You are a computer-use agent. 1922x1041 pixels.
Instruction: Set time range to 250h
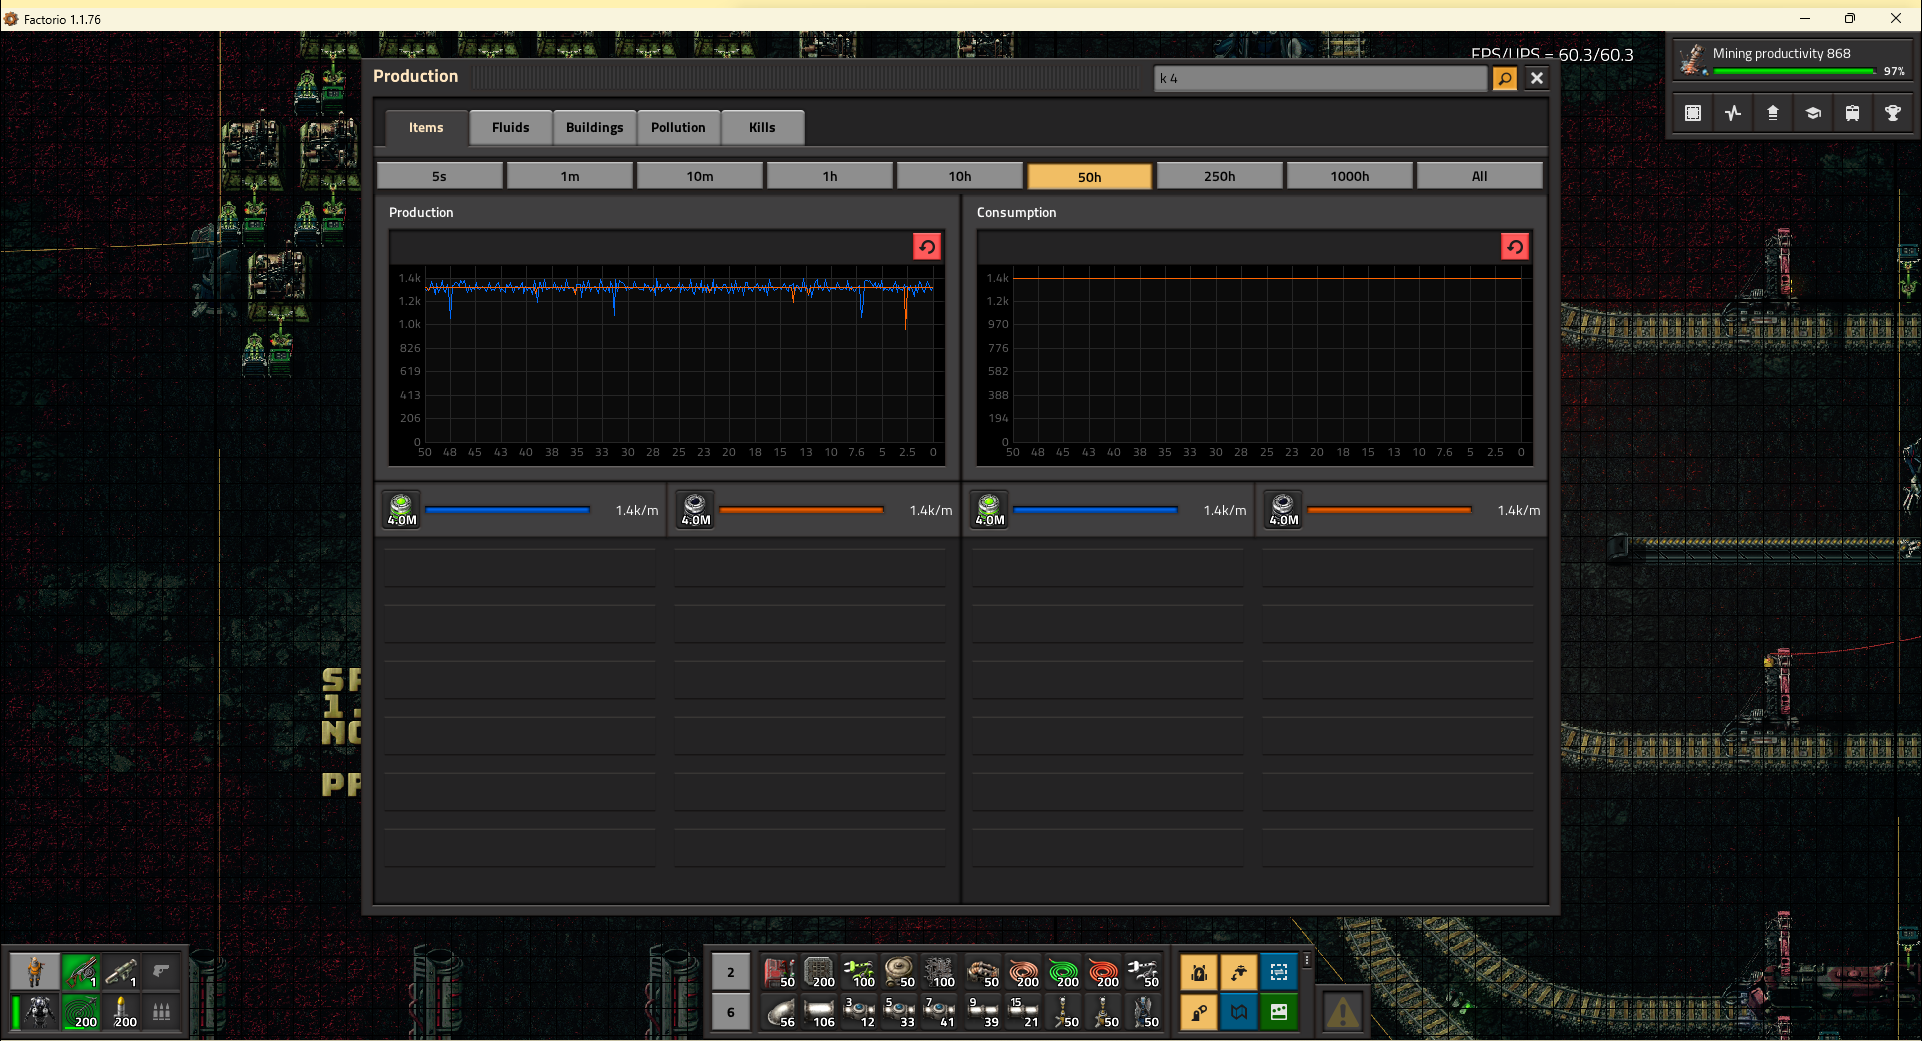tap(1220, 176)
